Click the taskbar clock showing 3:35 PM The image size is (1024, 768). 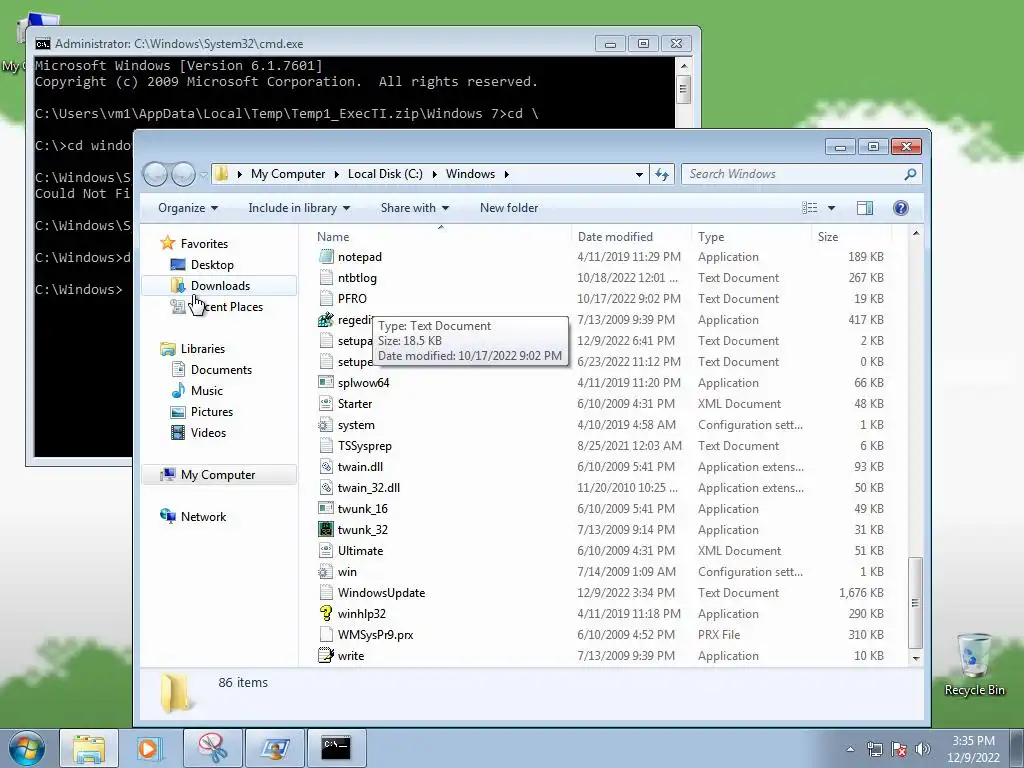[x=973, y=749]
